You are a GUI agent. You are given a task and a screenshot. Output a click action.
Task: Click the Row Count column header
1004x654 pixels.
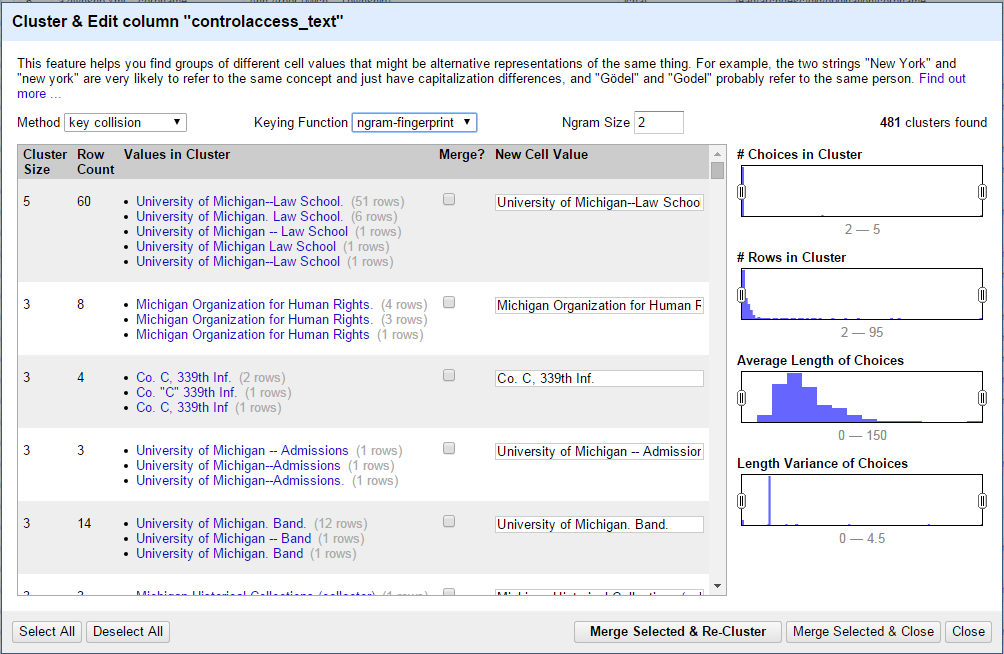pos(95,162)
